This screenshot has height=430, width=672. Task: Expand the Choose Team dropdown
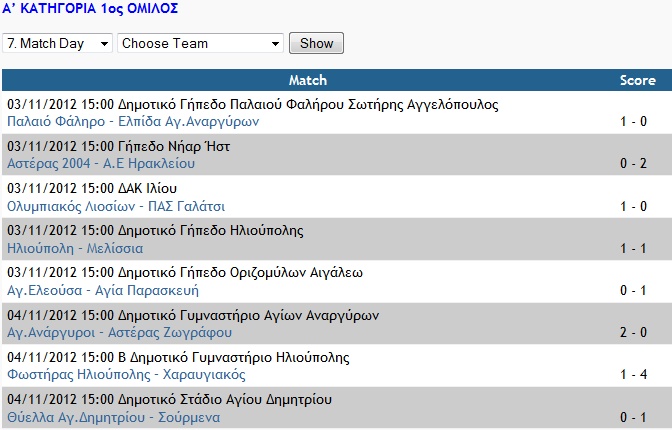[x=201, y=43]
